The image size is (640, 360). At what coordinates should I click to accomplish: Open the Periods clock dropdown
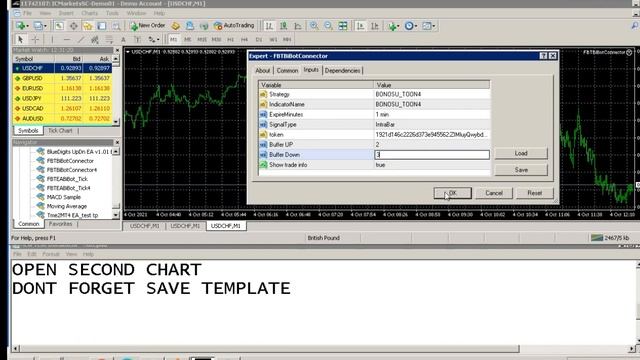[x=411, y=26]
